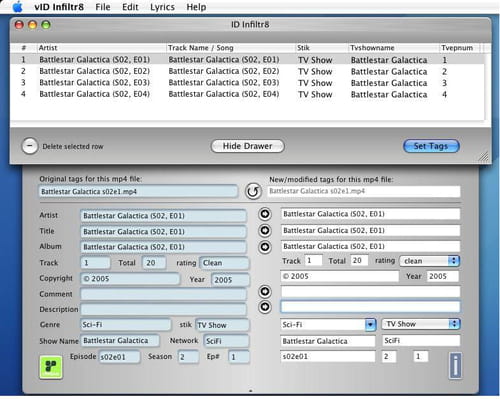Click the new Track number field
The image size is (500, 399).
coord(313,260)
